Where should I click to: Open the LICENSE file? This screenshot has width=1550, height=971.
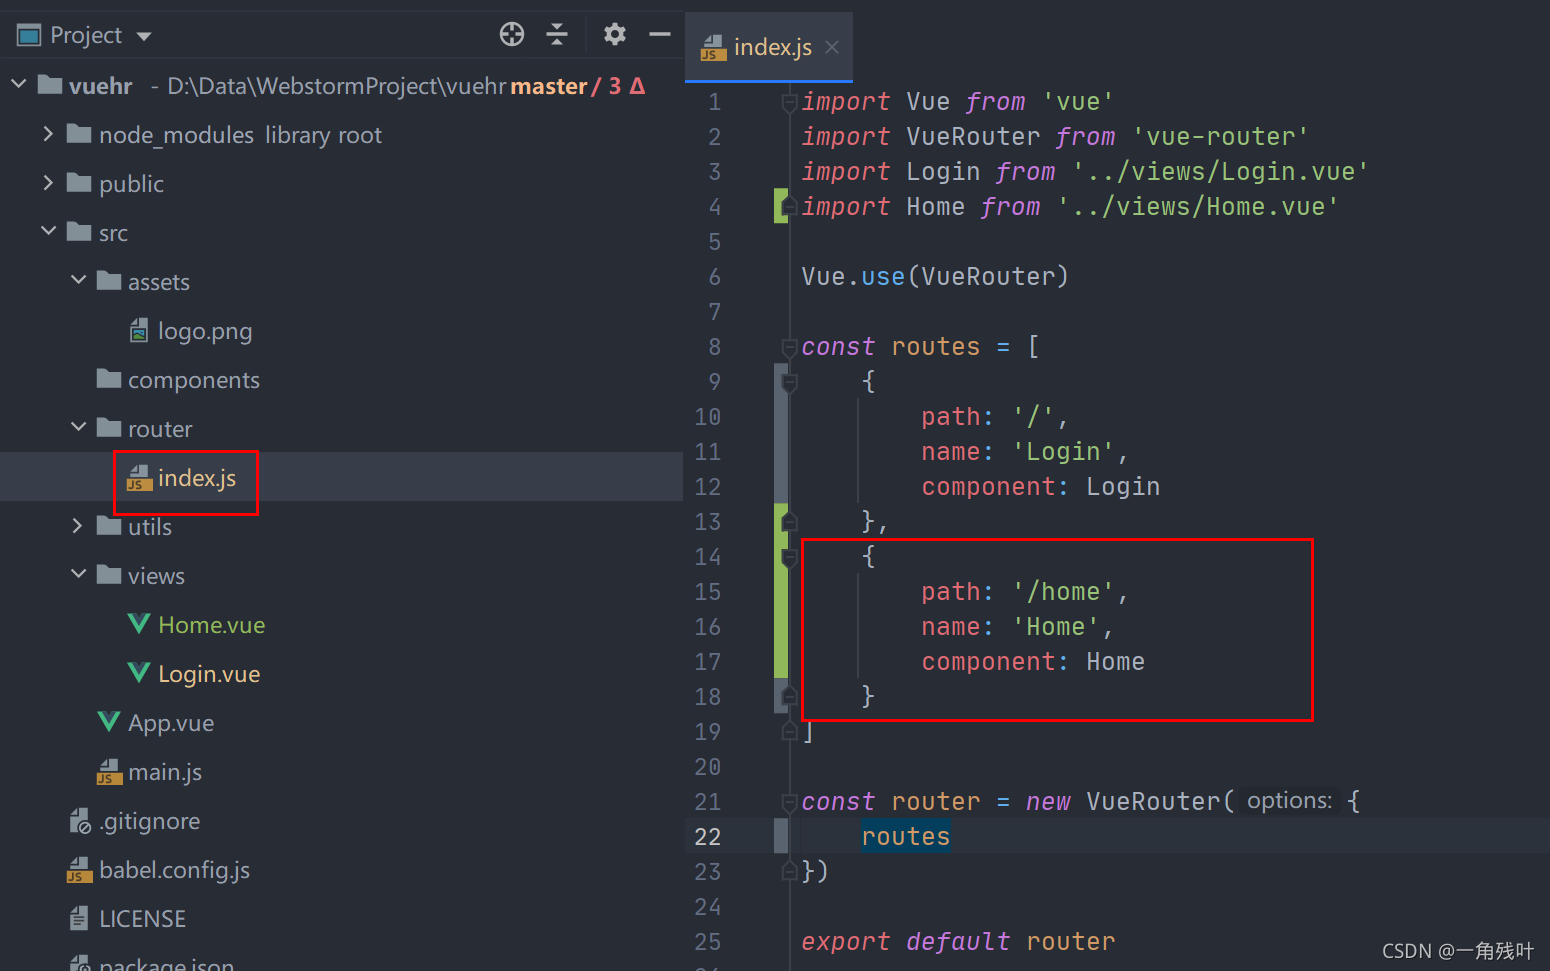point(142,919)
